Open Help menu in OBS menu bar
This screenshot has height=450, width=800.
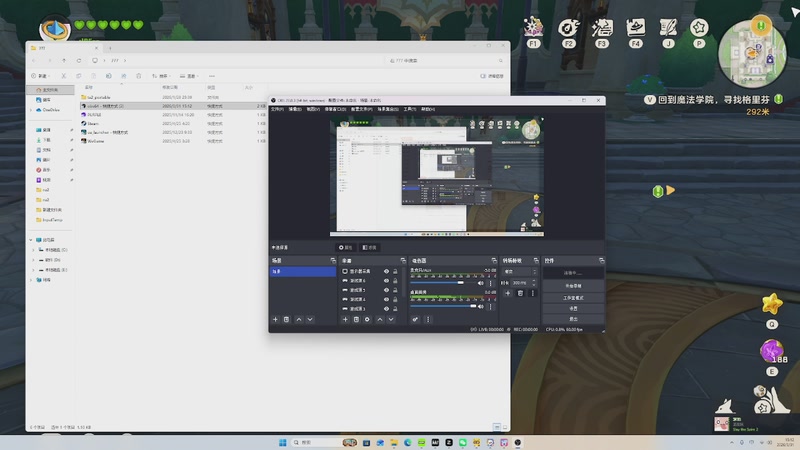pyautogui.click(x=428, y=109)
